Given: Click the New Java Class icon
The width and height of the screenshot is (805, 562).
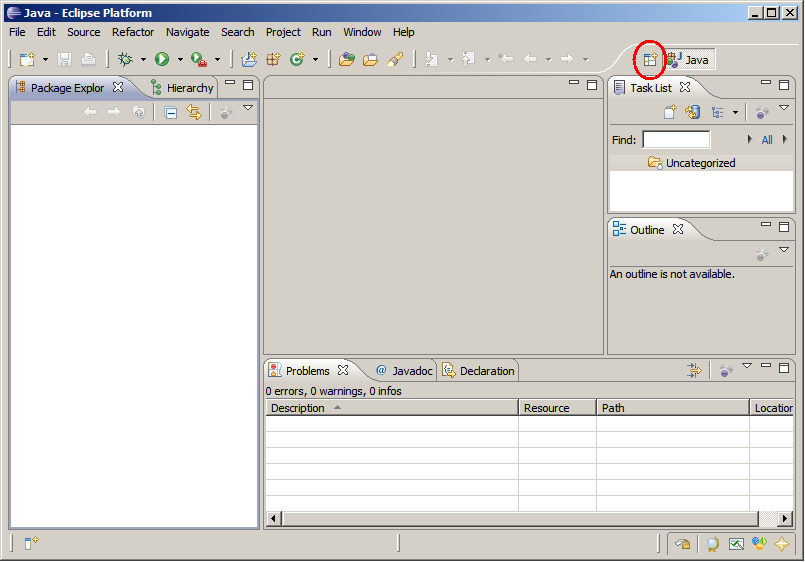Looking at the screenshot, I should 297,60.
